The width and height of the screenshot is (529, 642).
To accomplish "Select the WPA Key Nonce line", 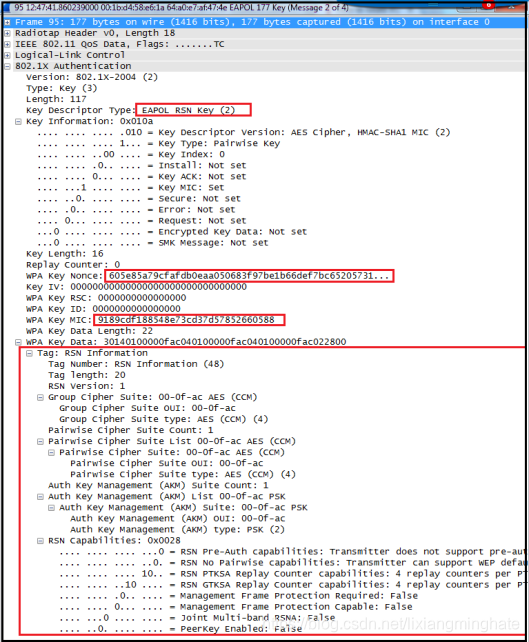I will 210,276.
